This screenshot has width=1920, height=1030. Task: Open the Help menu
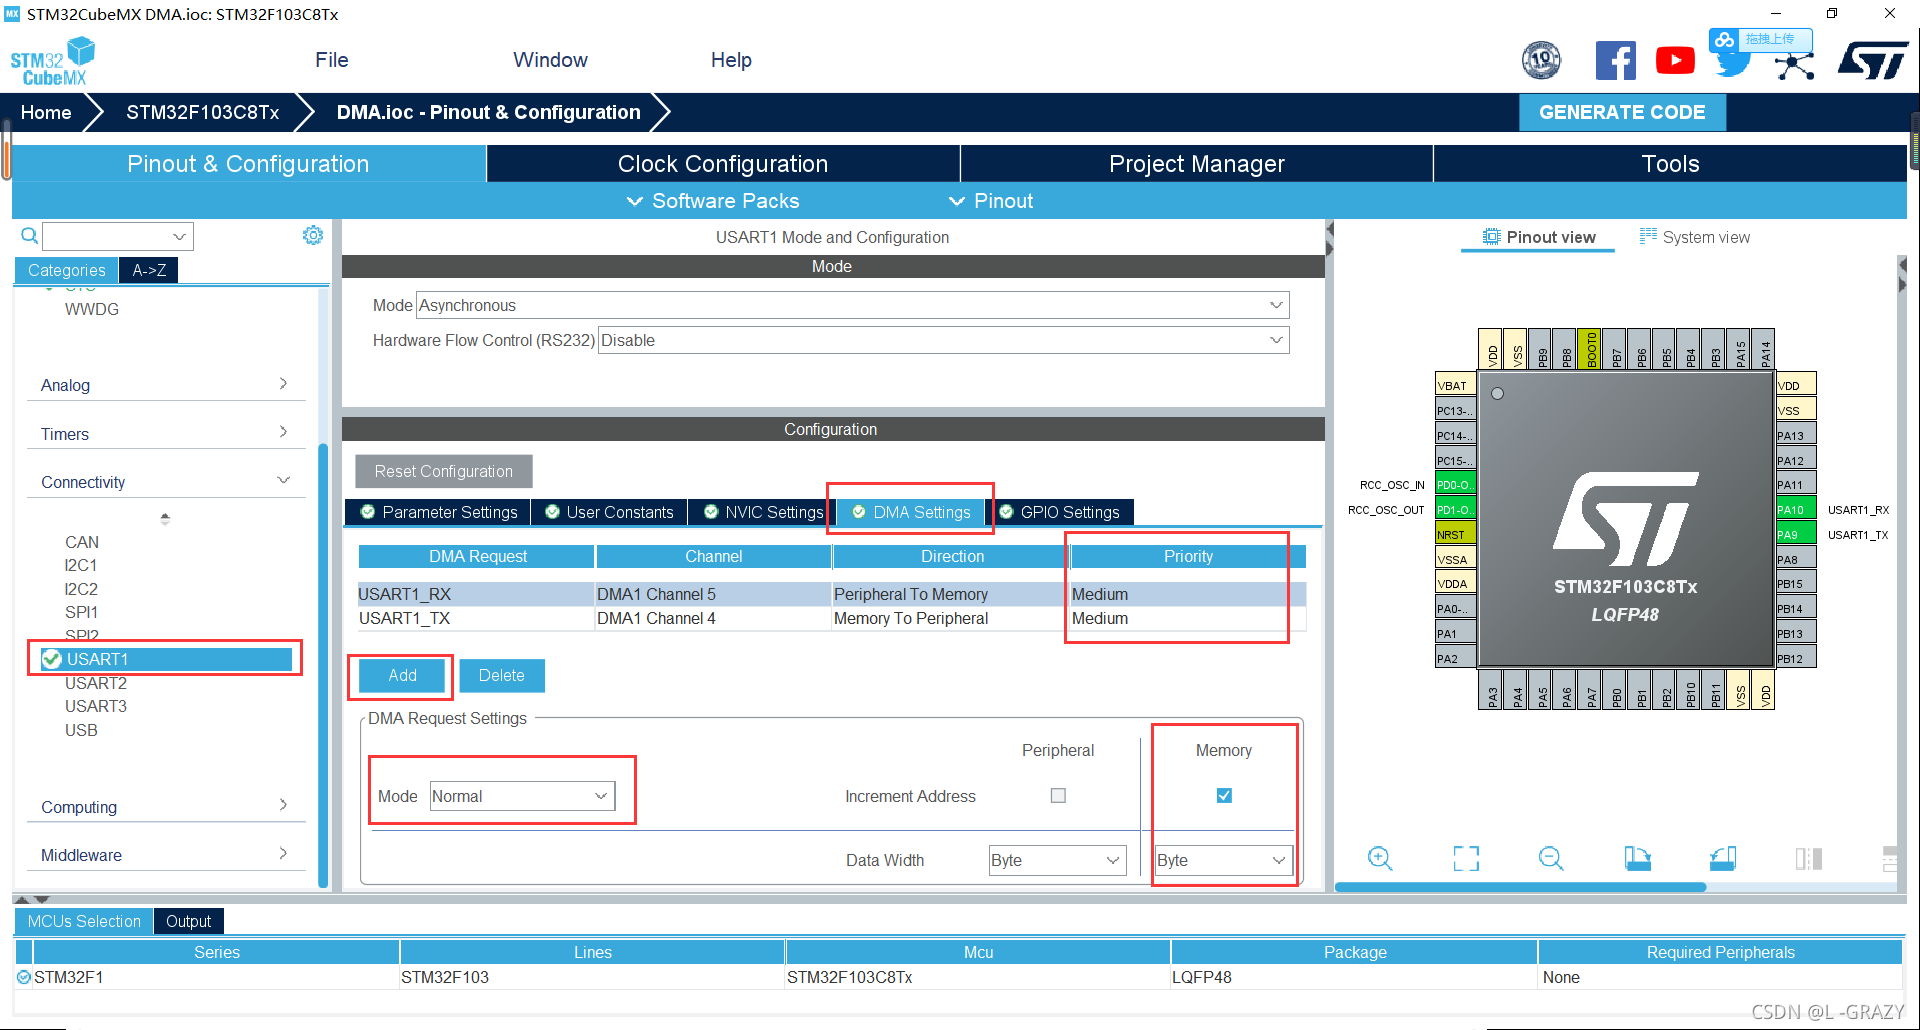pos(731,60)
